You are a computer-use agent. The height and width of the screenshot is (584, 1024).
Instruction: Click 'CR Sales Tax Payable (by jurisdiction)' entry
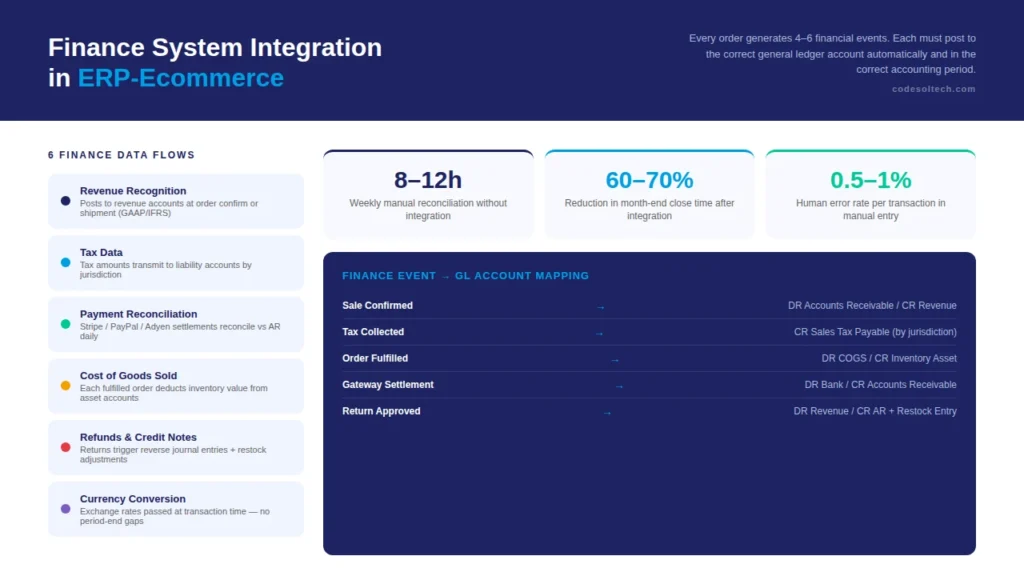(875, 332)
